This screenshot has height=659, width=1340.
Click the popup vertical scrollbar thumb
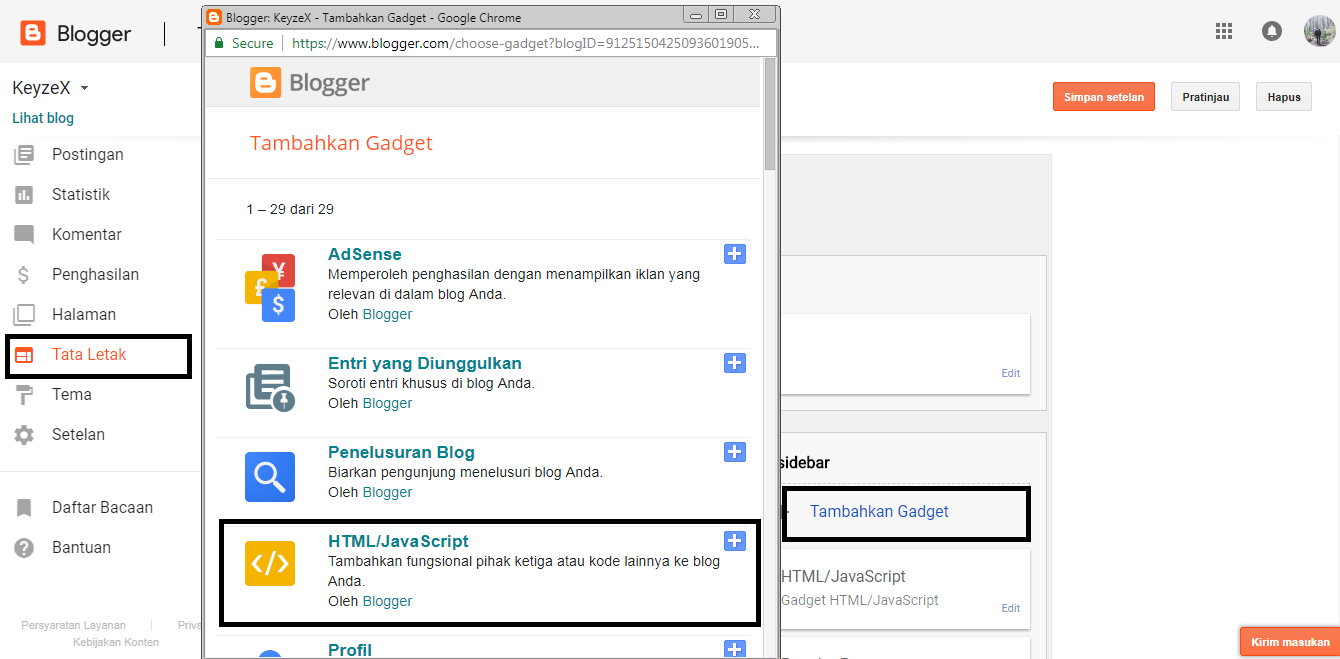pos(770,113)
